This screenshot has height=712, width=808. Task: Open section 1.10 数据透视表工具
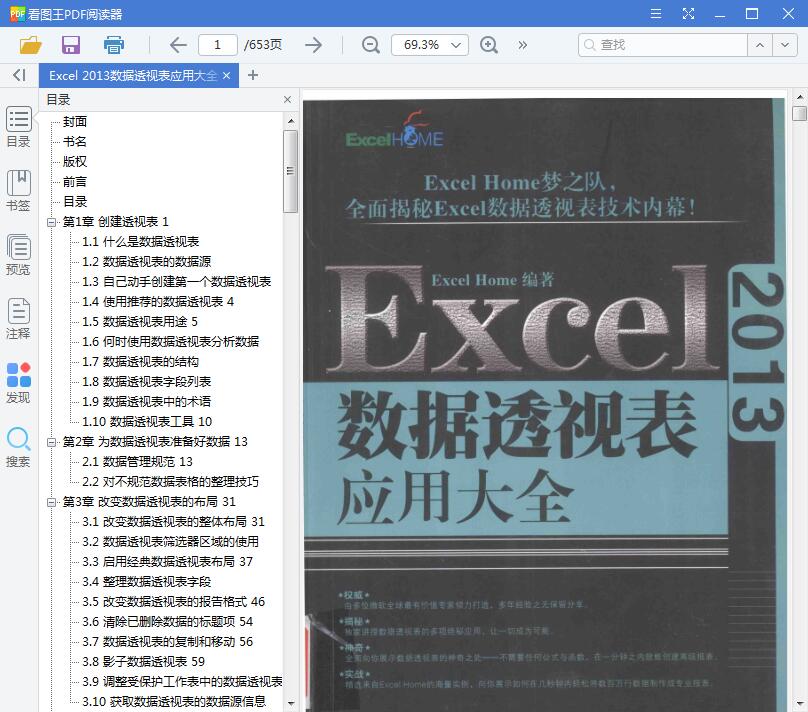147,422
